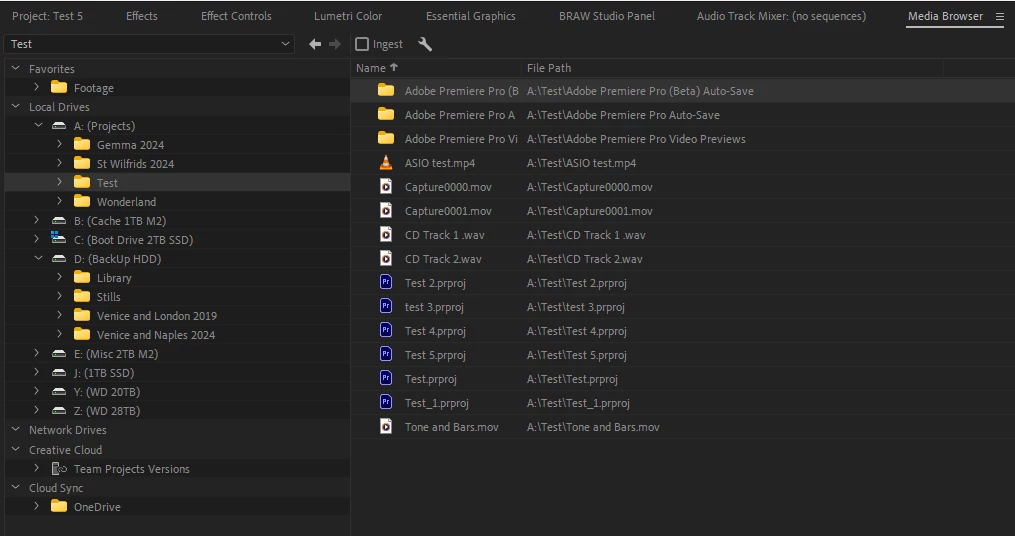Click the Premiere icon of Test.prproj
1015x536 pixels.
click(x=386, y=379)
